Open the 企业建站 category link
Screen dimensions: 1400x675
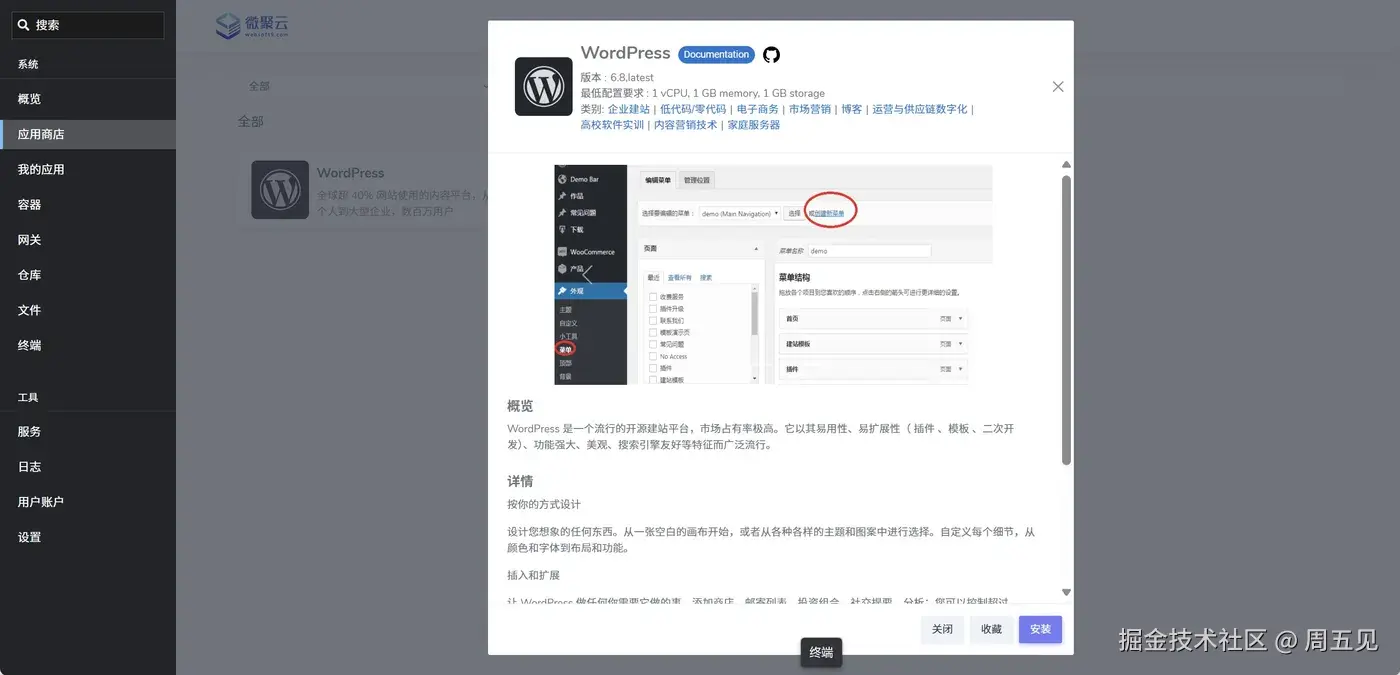tap(629, 109)
